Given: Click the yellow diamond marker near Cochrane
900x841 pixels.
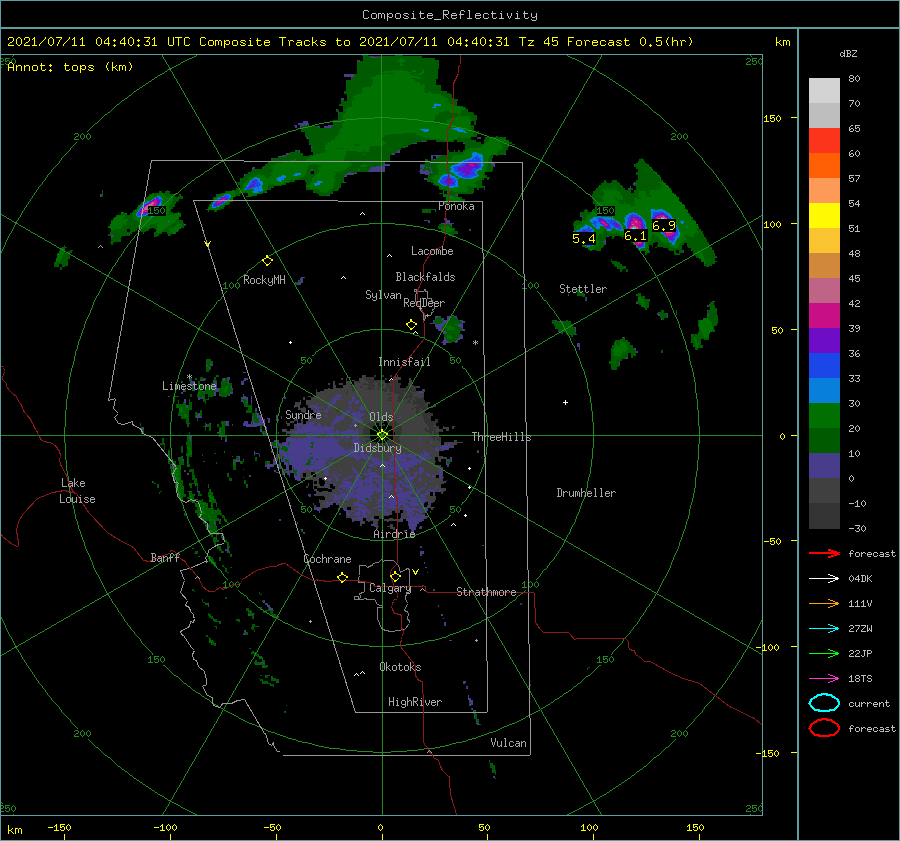Looking at the screenshot, I should [x=342, y=577].
